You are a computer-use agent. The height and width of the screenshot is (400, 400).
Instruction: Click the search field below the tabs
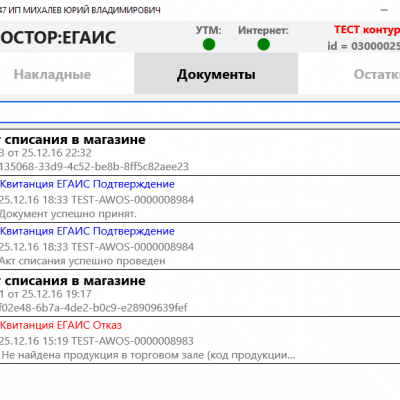pyautogui.click(x=200, y=112)
